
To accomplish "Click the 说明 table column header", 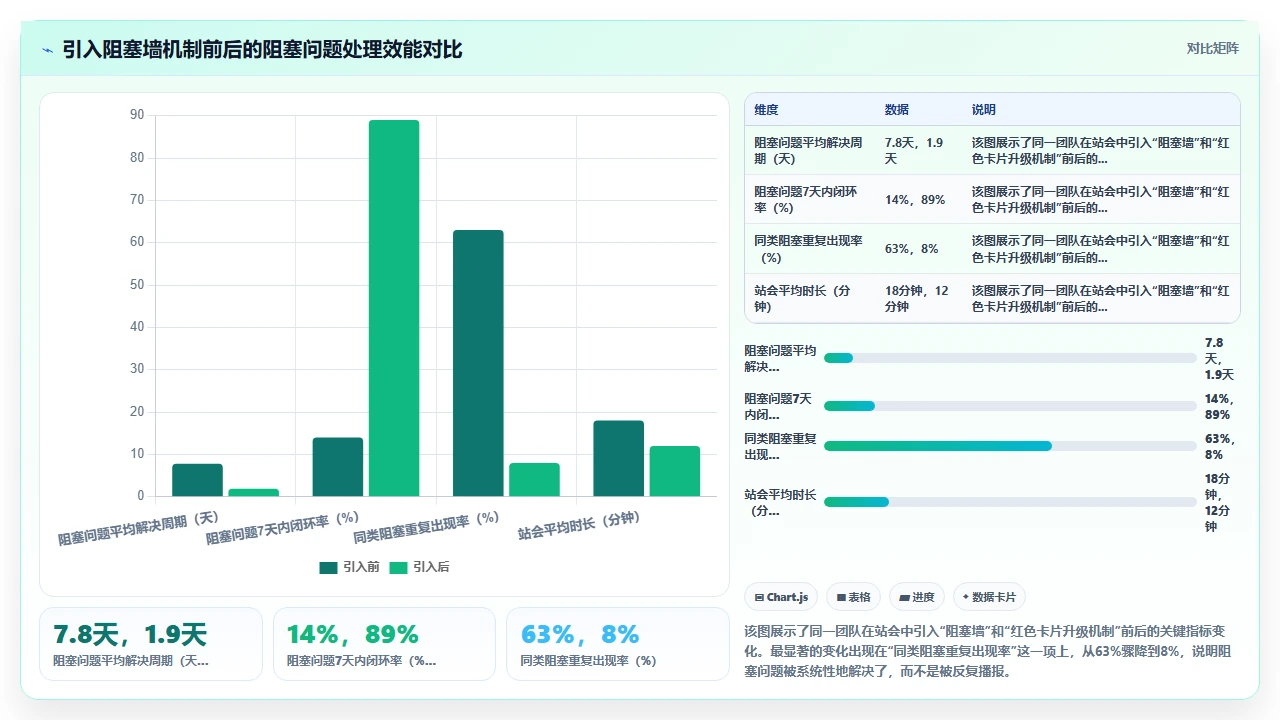I will click(x=984, y=110).
